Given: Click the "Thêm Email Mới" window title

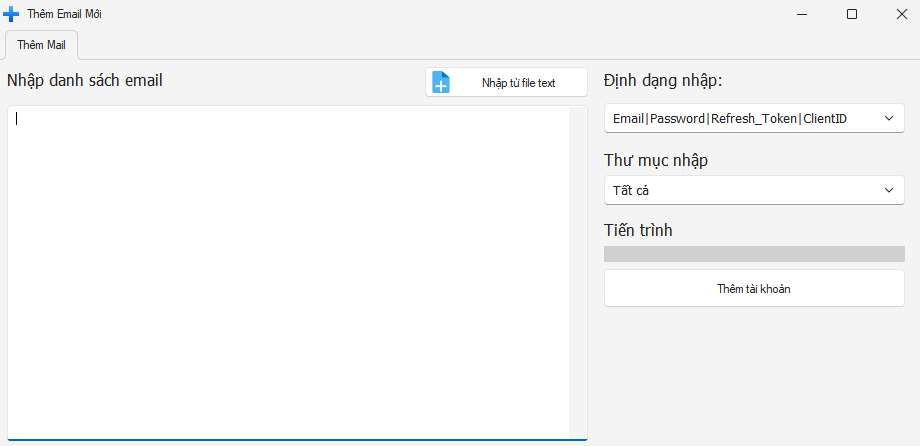Looking at the screenshot, I should click(x=65, y=14).
